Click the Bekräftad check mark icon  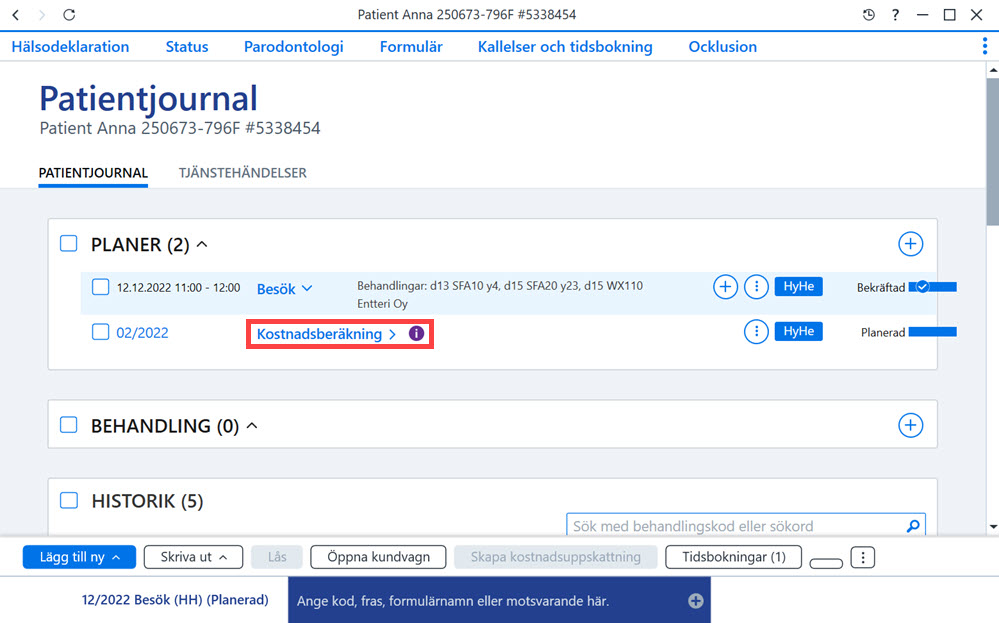(x=922, y=287)
